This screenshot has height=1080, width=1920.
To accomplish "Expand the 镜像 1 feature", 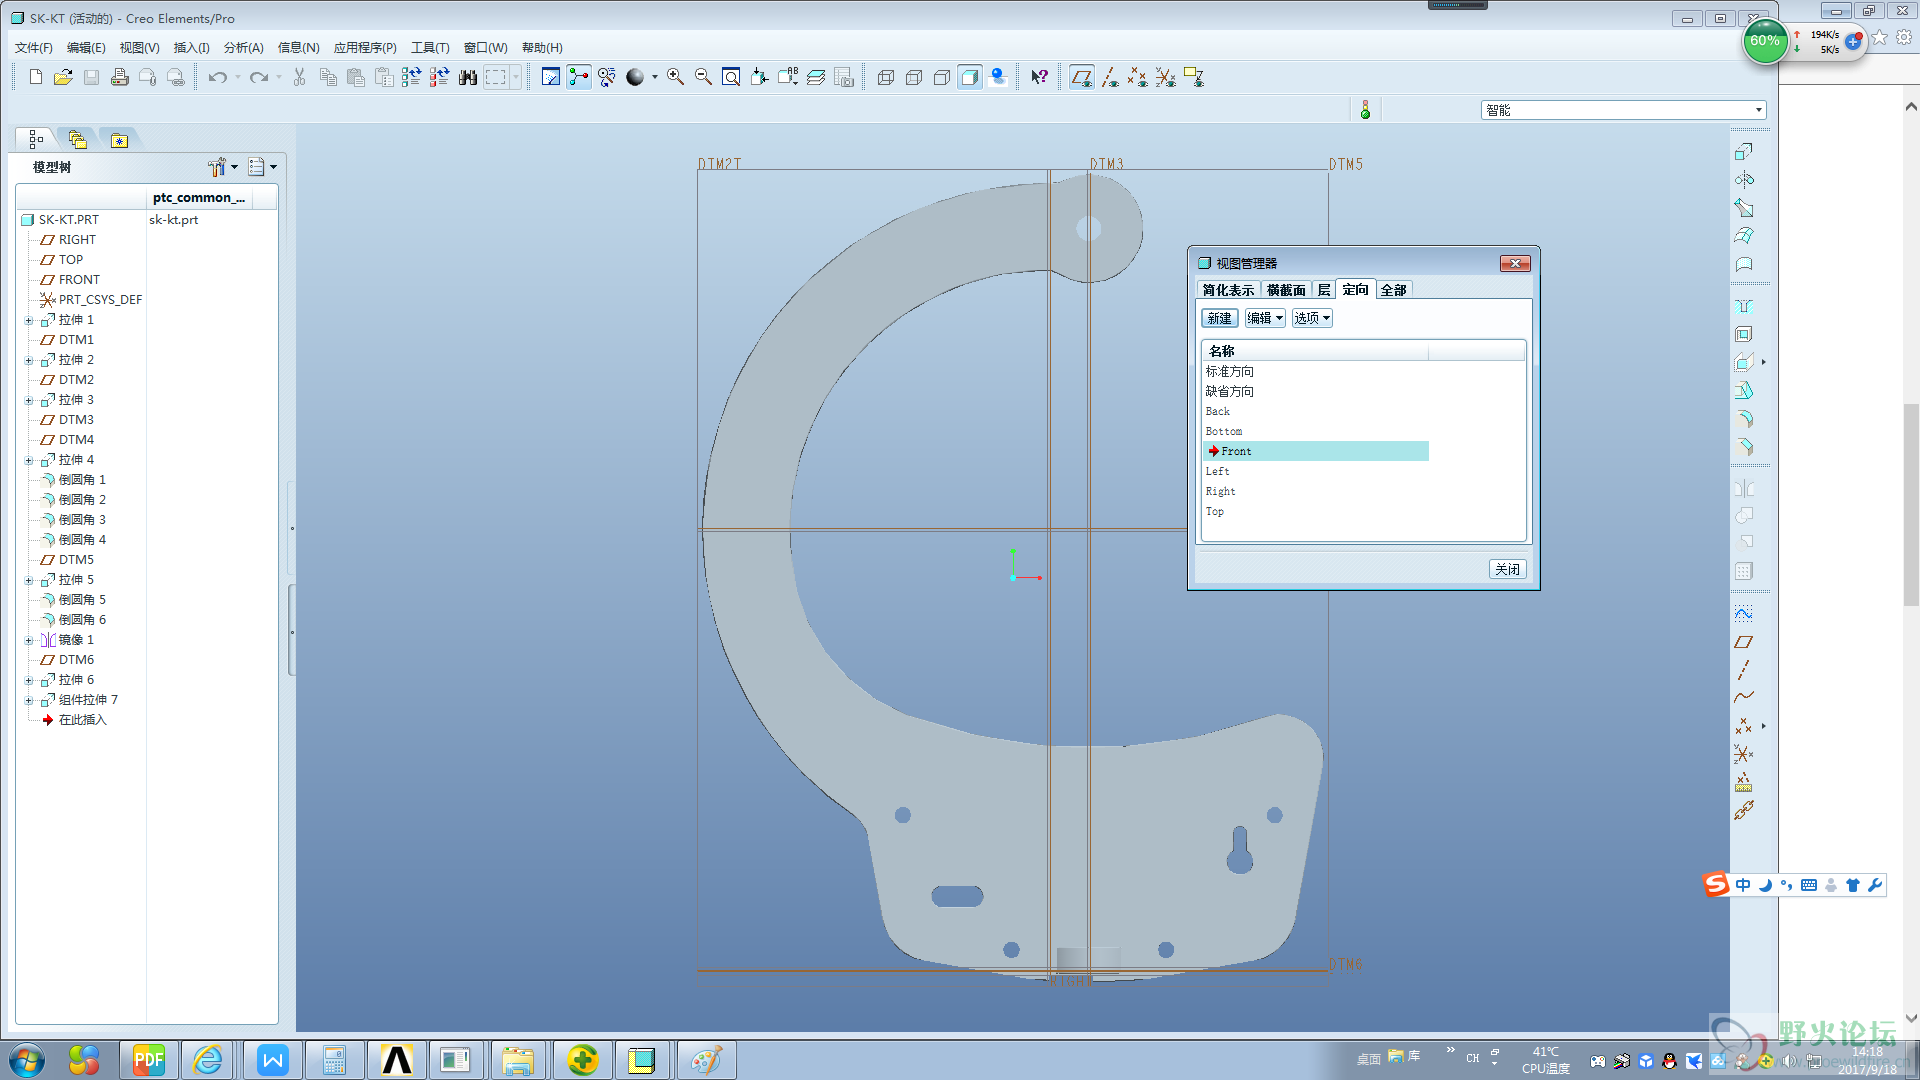I will point(29,640).
